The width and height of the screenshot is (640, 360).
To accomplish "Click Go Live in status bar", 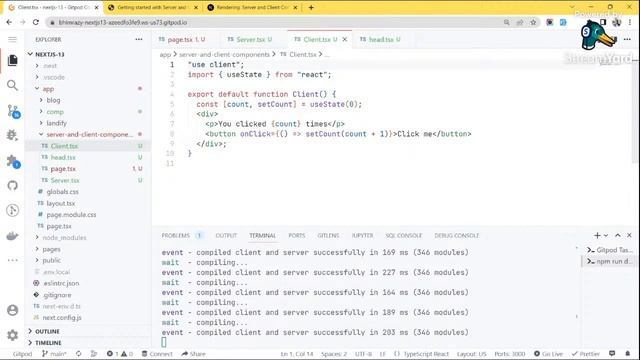I will coord(549,353).
